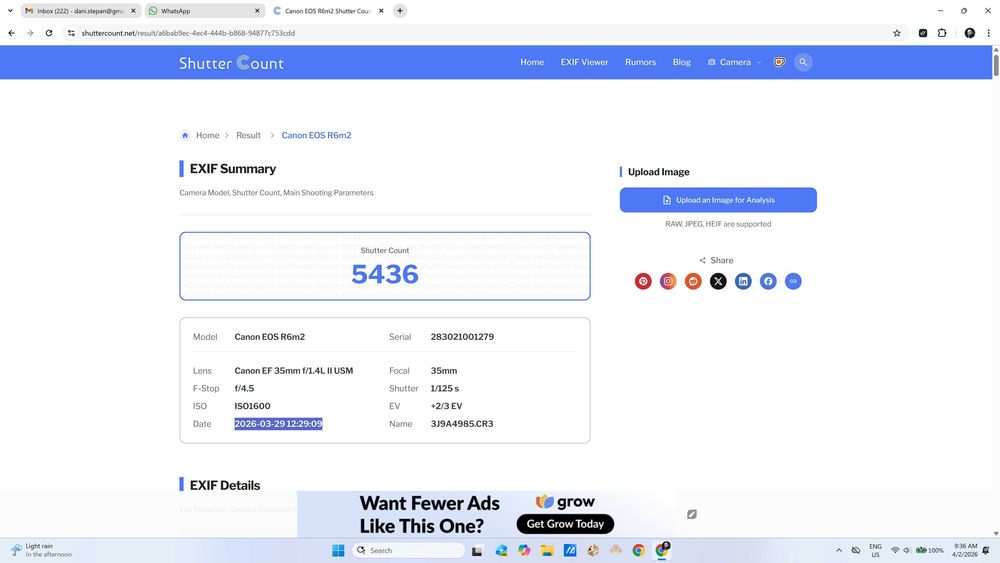Open the Home nav menu item

[532, 62]
